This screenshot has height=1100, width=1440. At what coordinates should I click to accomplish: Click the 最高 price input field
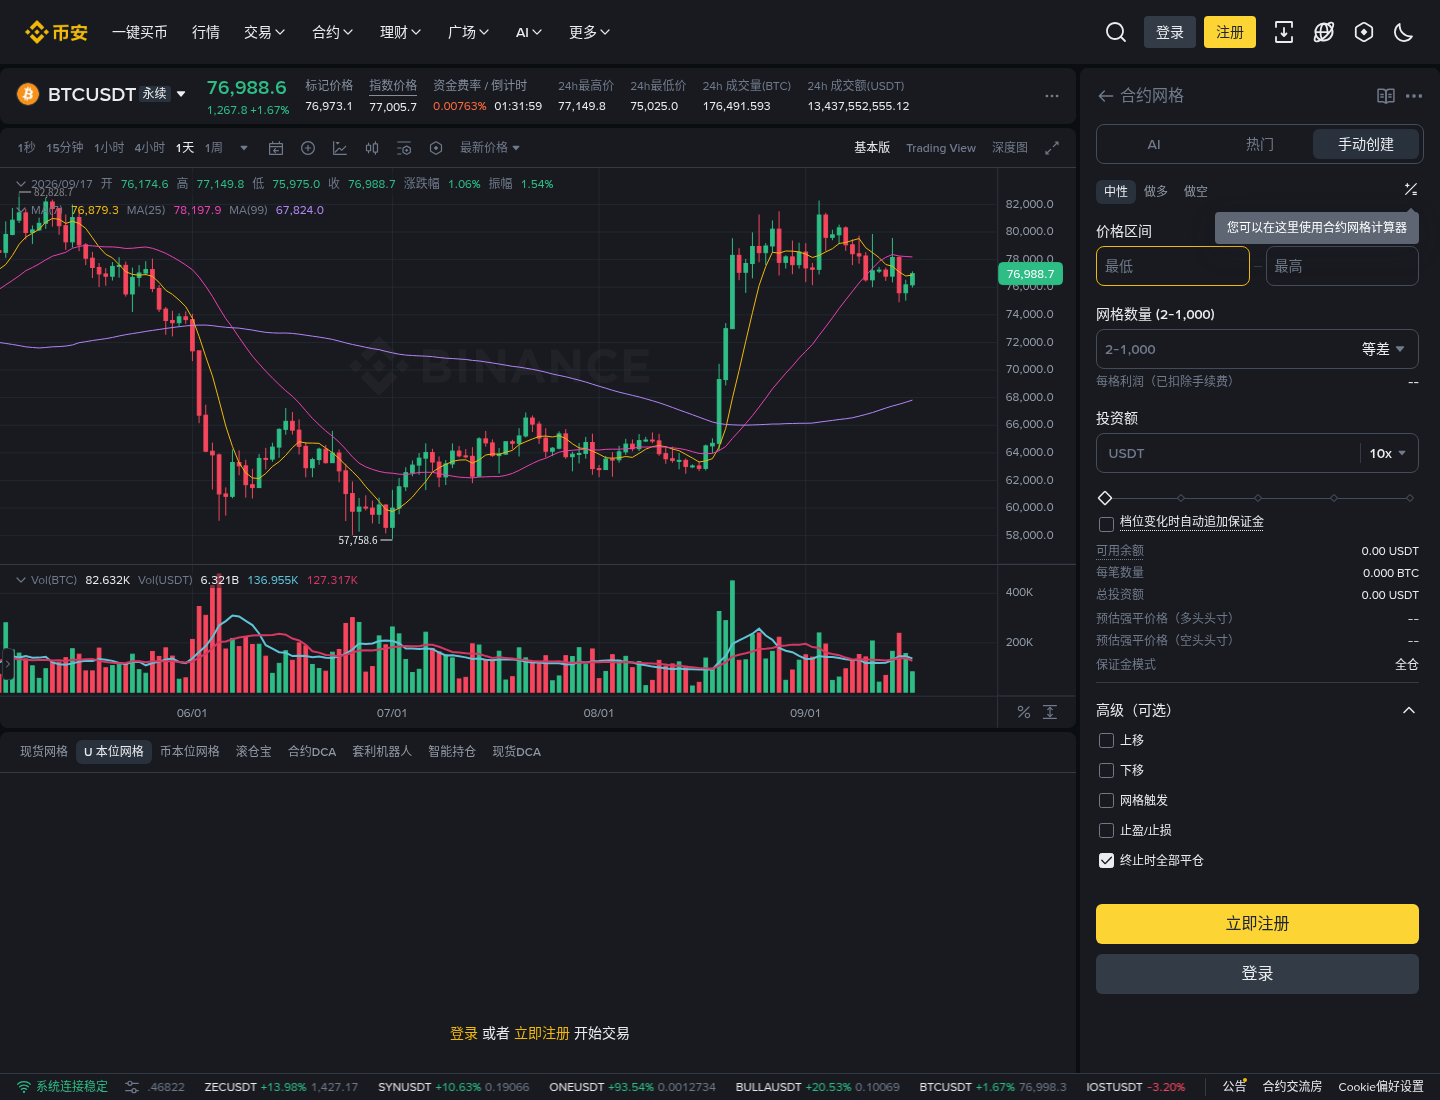click(x=1342, y=266)
